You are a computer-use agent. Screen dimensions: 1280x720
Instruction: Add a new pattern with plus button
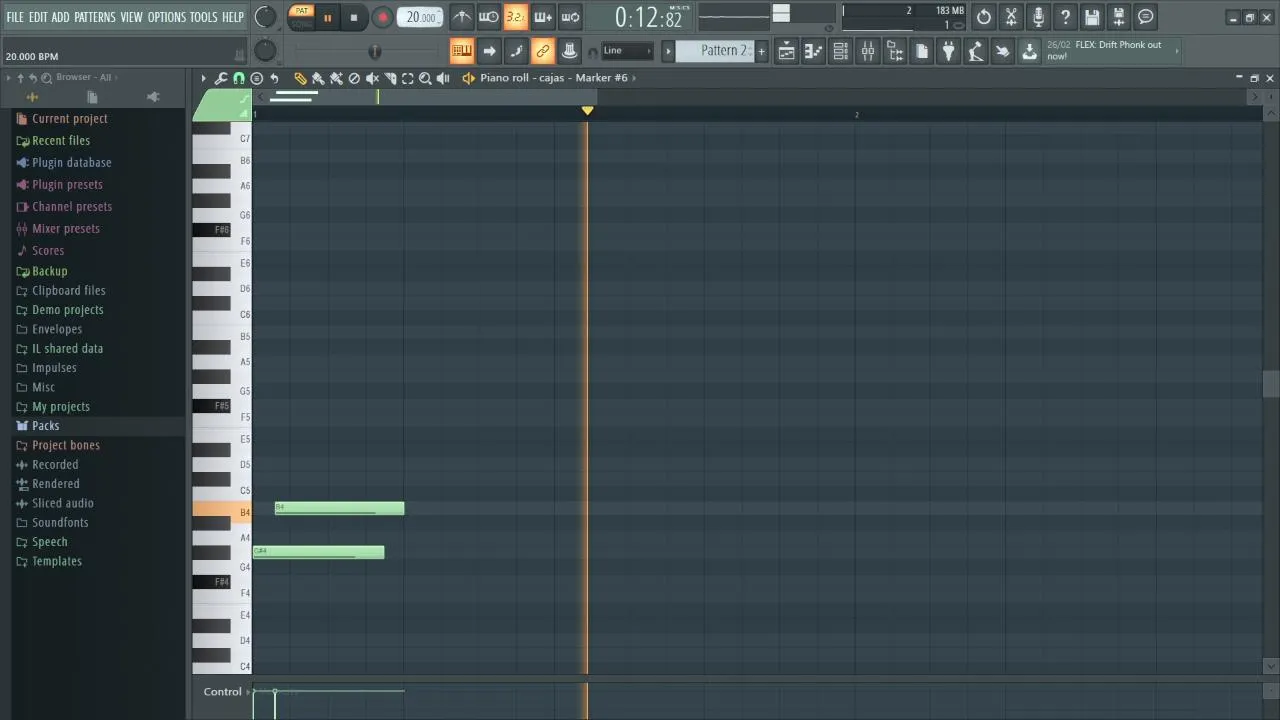pos(761,51)
